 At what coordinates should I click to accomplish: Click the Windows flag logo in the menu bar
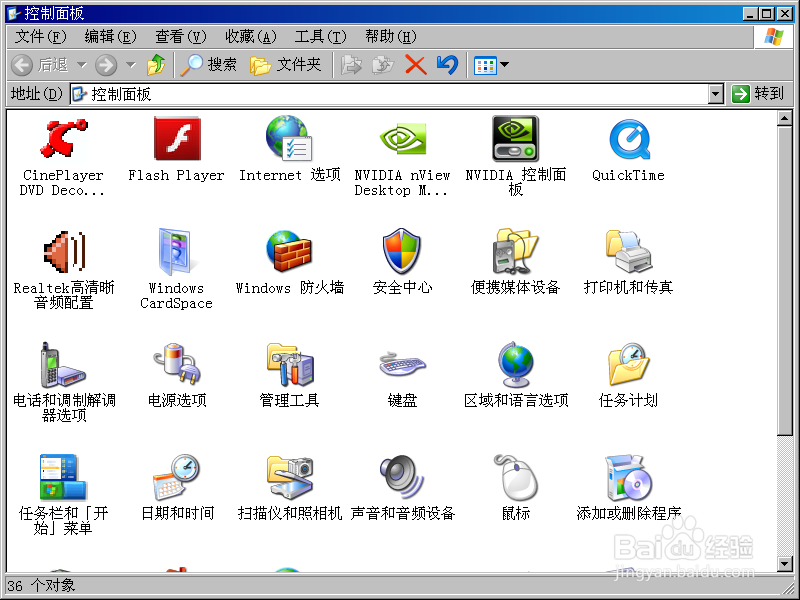tap(773, 37)
